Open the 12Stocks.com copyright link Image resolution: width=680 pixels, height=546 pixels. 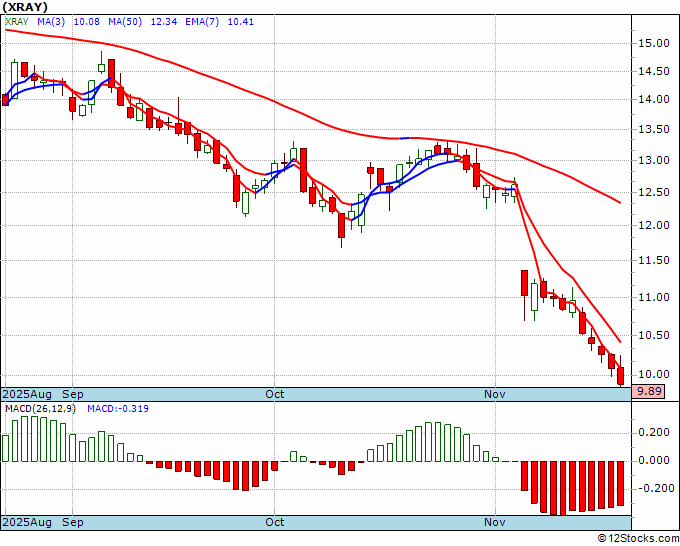point(638,539)
